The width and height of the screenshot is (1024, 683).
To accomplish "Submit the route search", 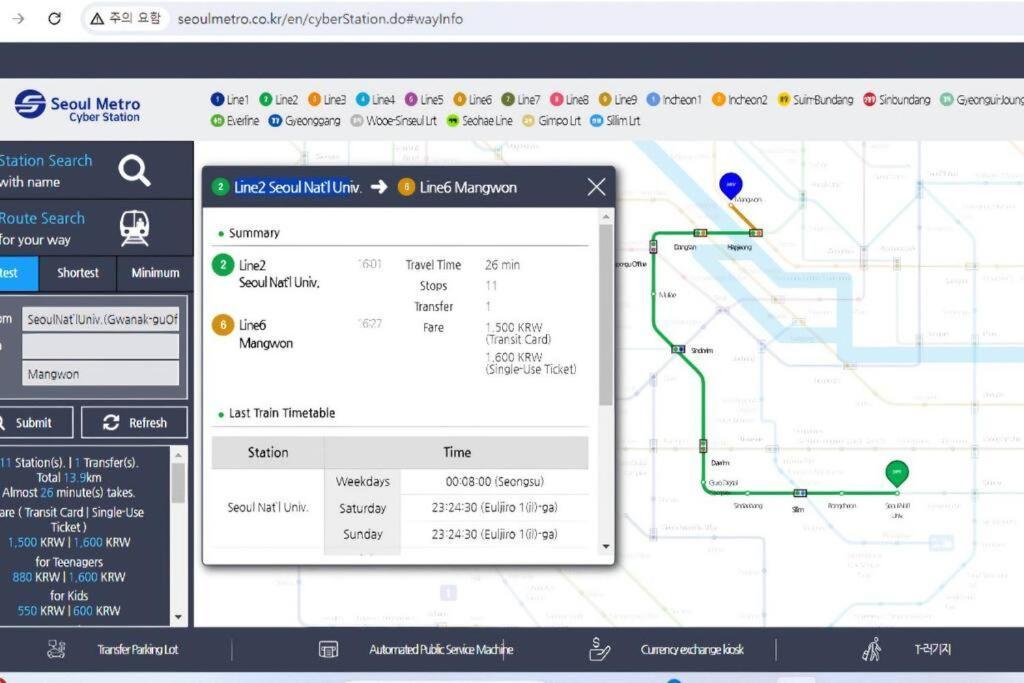I will [35, 422].
